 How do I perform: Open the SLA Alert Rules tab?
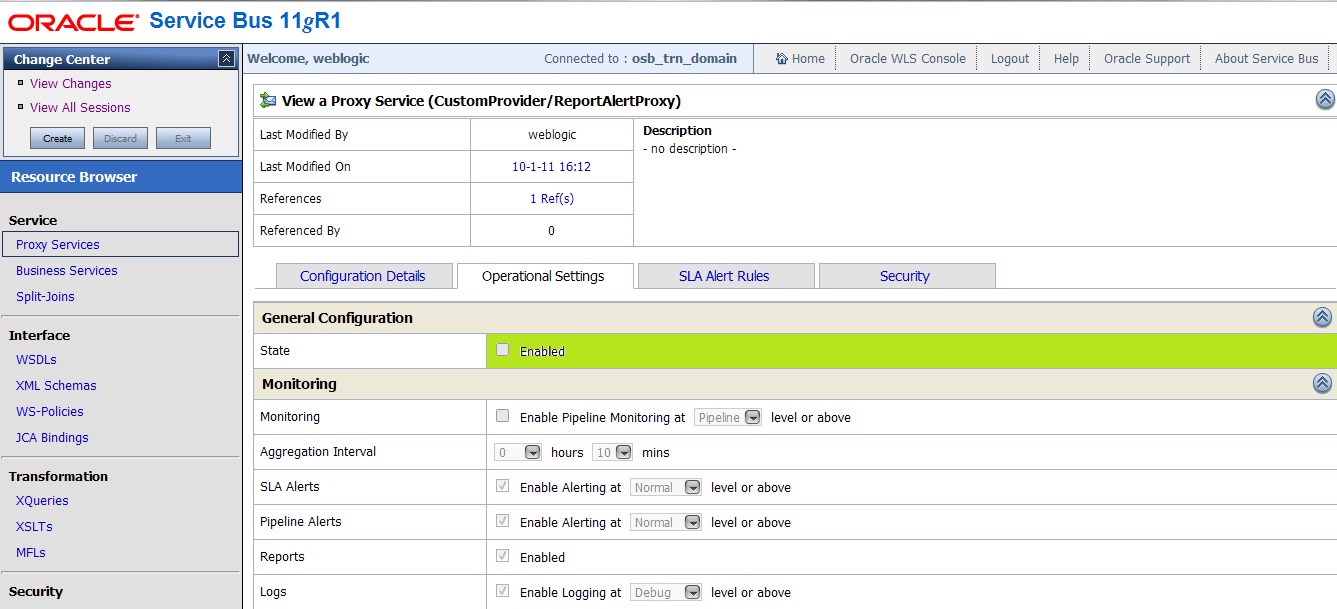[x=724, y=276]
